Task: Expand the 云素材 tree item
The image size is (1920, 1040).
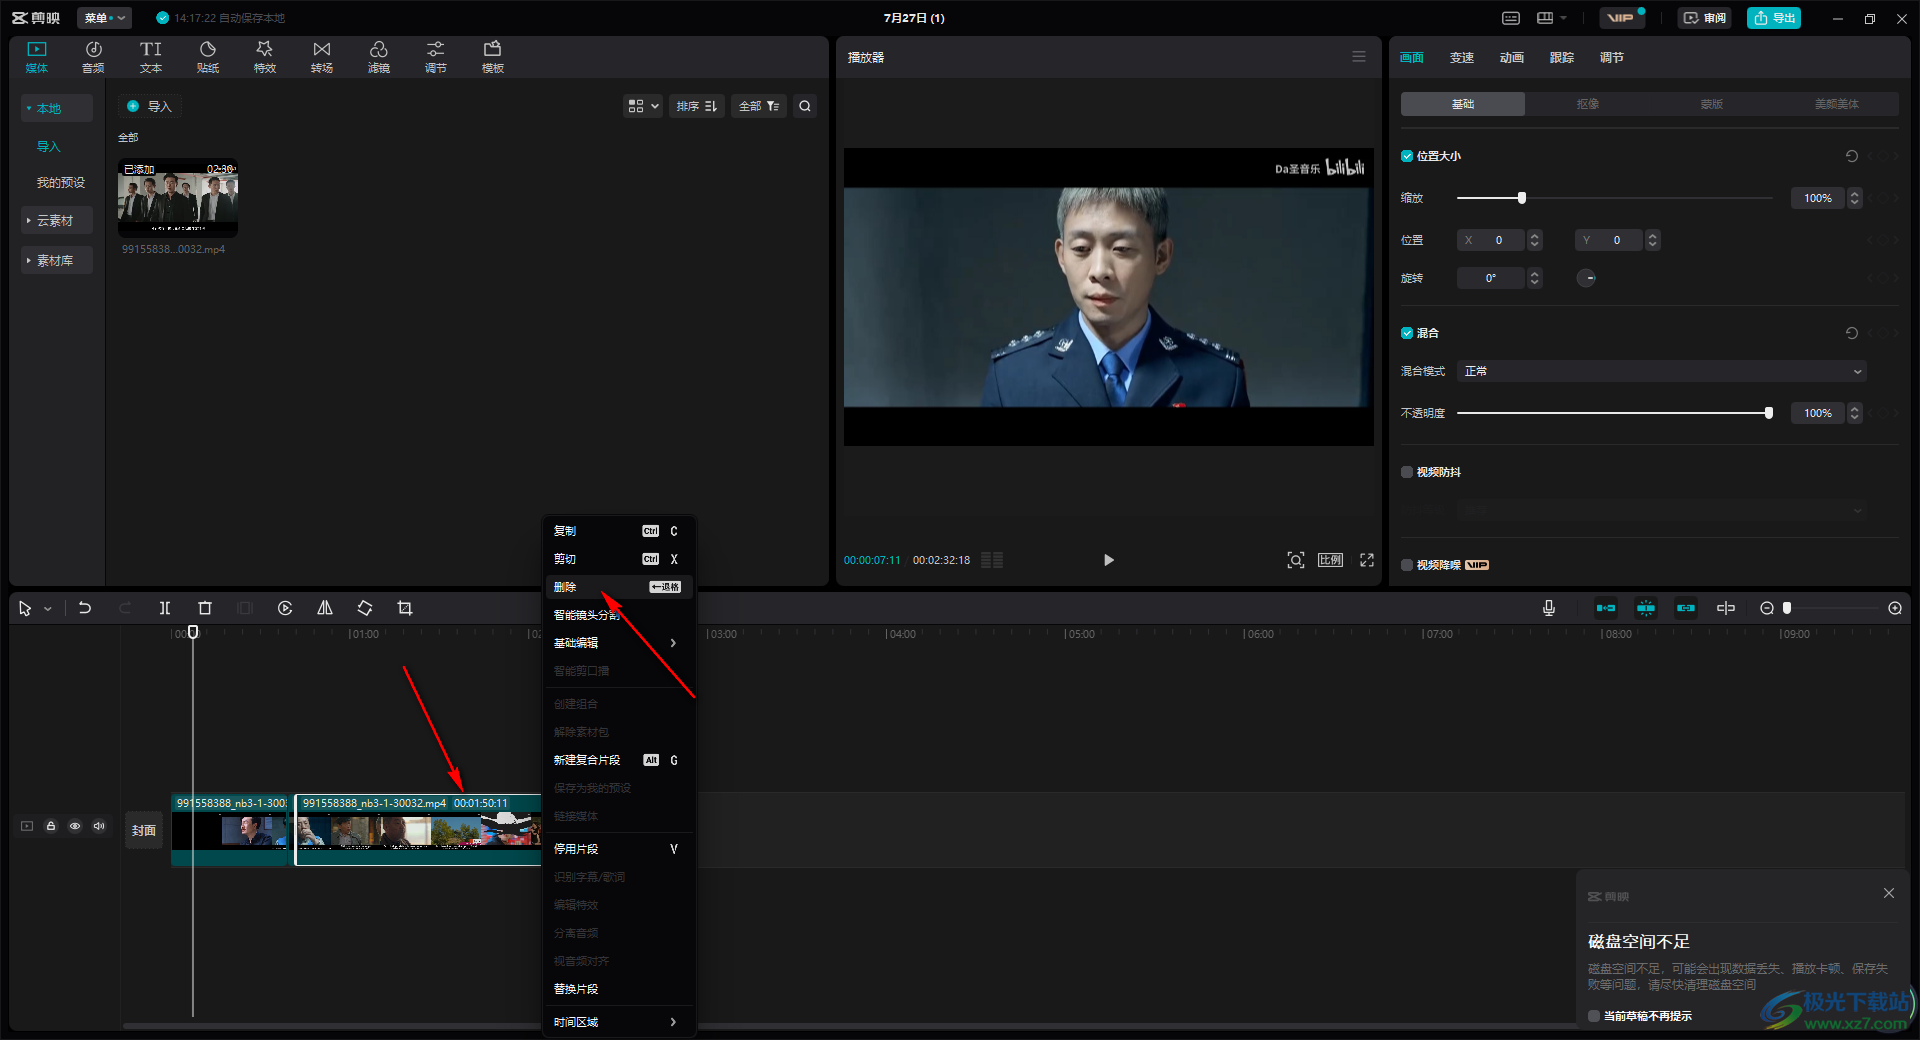Action: [x=56, y=220]
